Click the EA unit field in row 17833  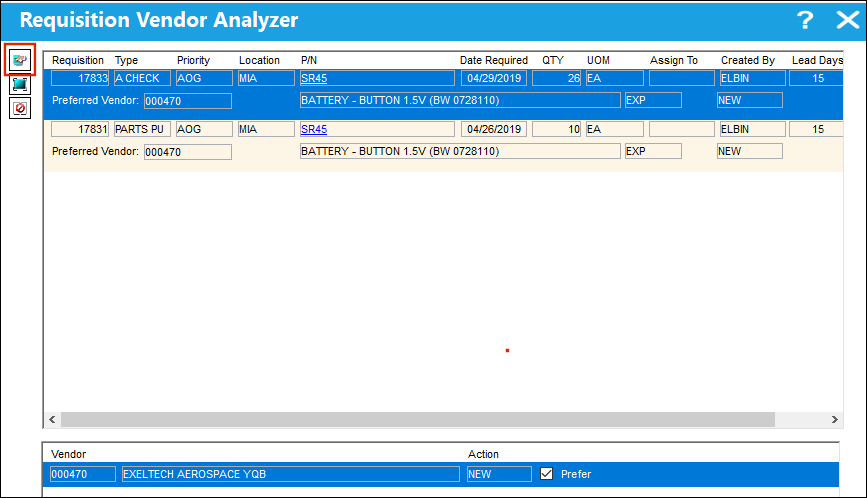pyautogui.click(x=615, y=78)
